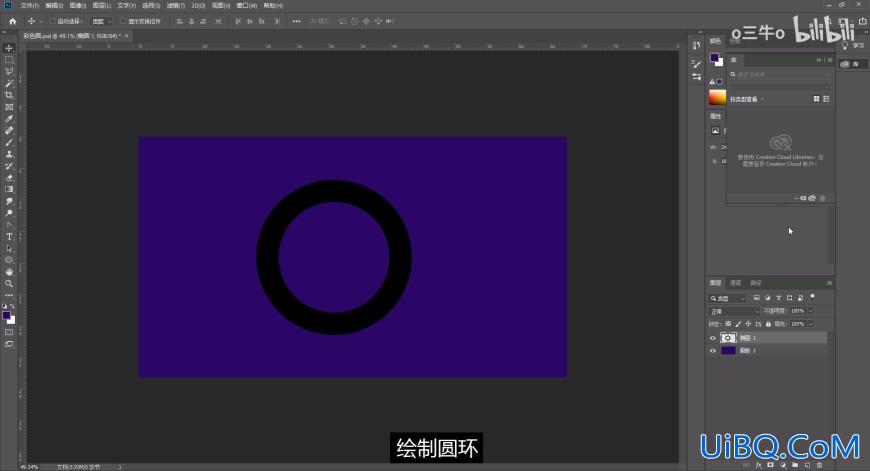Open the auto-select 图层 dropdown
The image size is (870, 471).
tap(102, 21)
